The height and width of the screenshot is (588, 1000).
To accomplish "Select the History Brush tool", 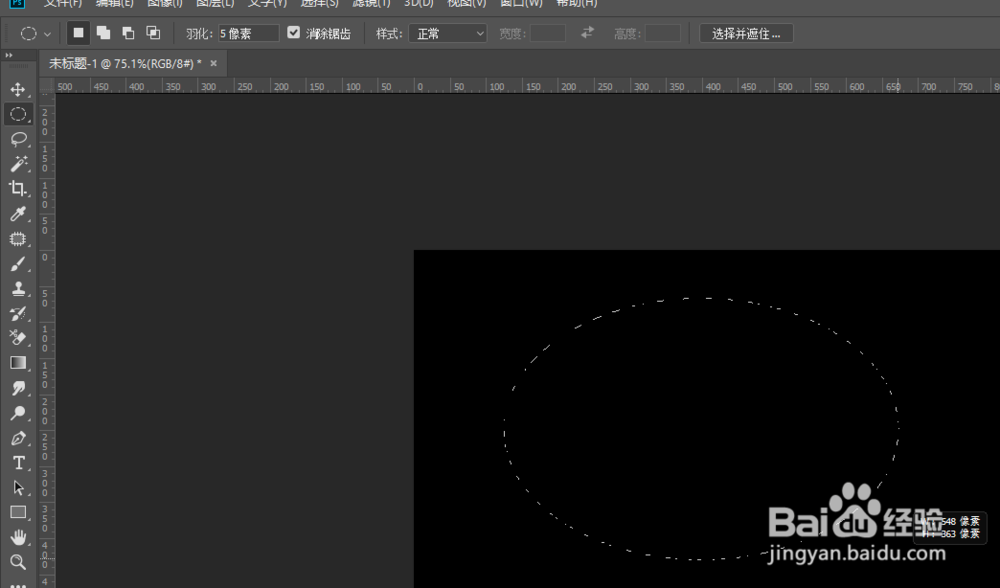I will tap(18, 313).
